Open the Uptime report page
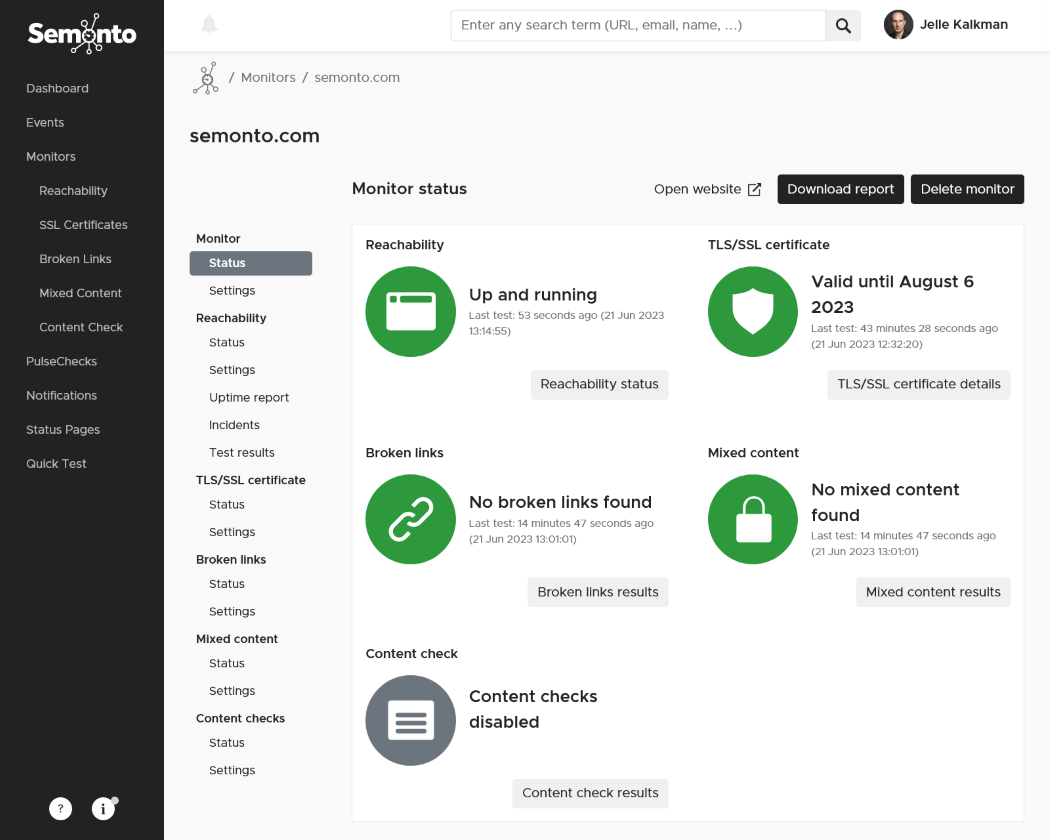 (249, 397)
